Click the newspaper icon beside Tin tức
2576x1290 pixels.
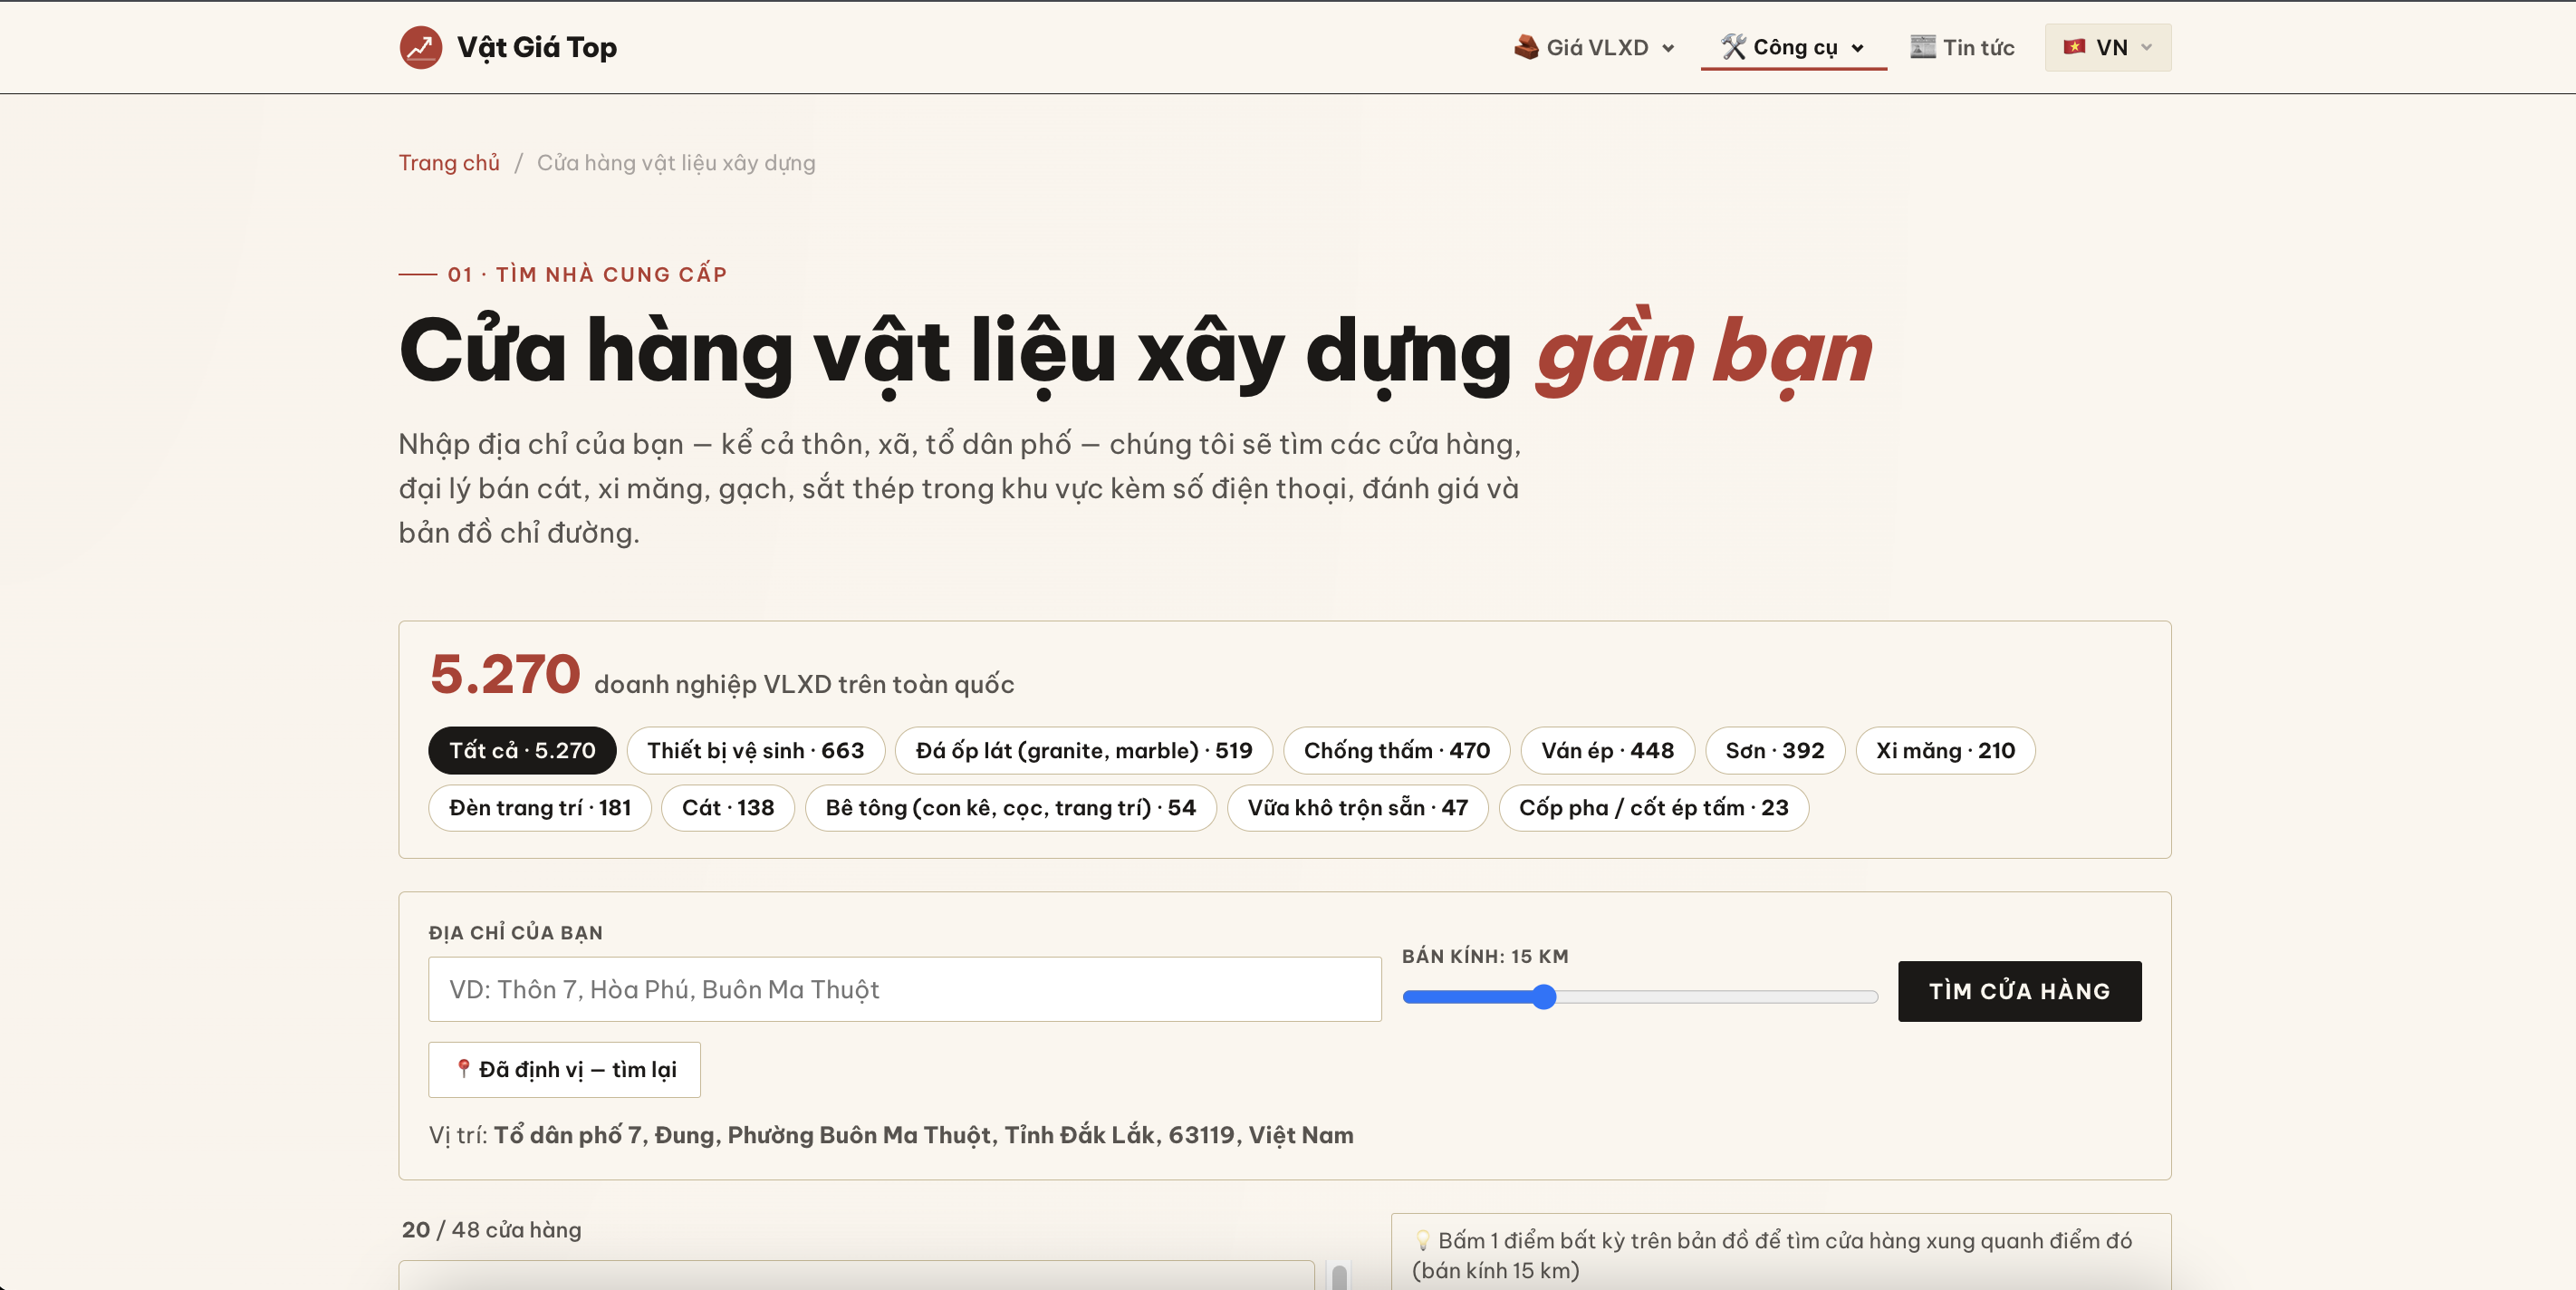click(1922, 47)
